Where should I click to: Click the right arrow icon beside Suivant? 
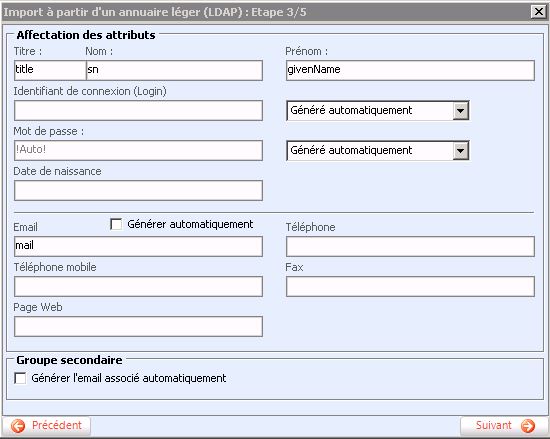[x=528, y=426]
